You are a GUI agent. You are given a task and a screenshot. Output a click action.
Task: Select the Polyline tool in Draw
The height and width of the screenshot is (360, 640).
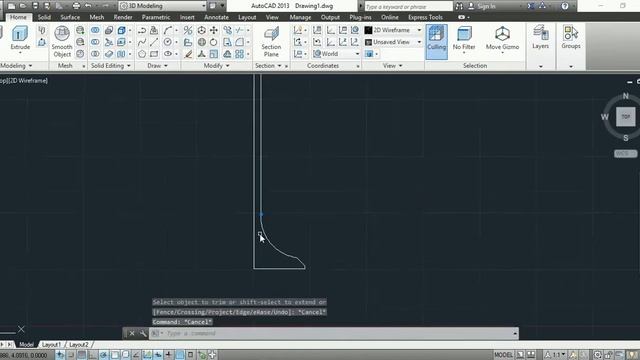point(142,30)
